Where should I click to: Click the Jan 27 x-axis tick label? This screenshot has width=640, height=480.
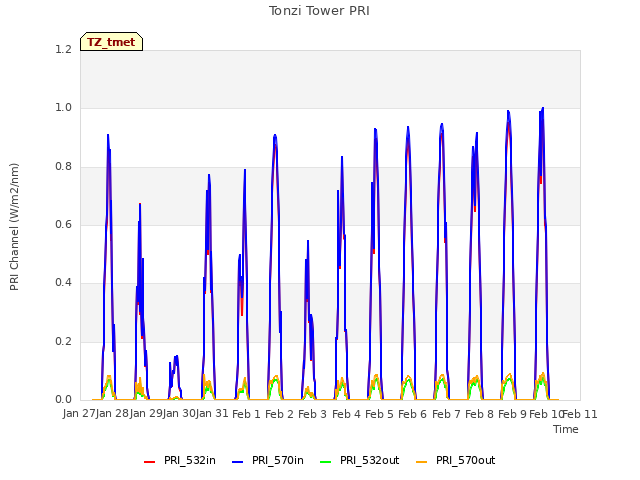pyautogui.click(x=79, y=414)
